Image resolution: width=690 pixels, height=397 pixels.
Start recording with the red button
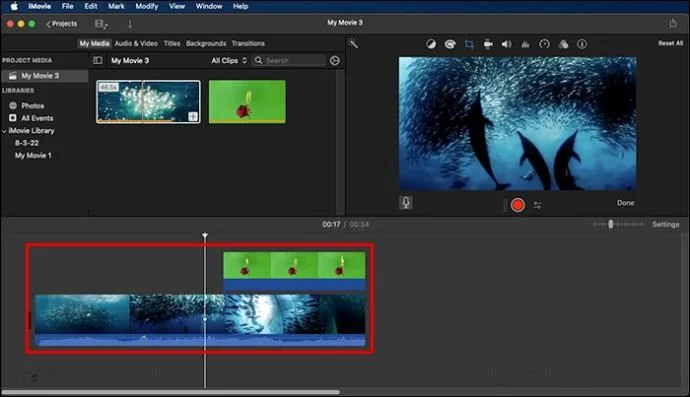[518, 205]
